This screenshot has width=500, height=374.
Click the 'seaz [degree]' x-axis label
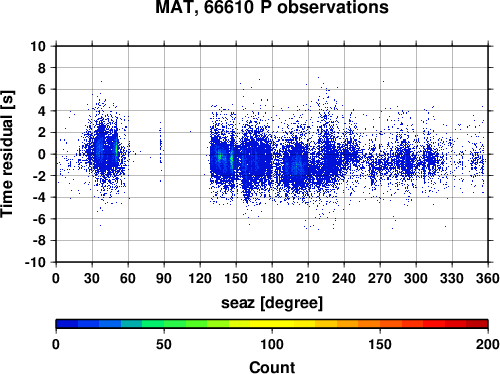tap(272, 302)
